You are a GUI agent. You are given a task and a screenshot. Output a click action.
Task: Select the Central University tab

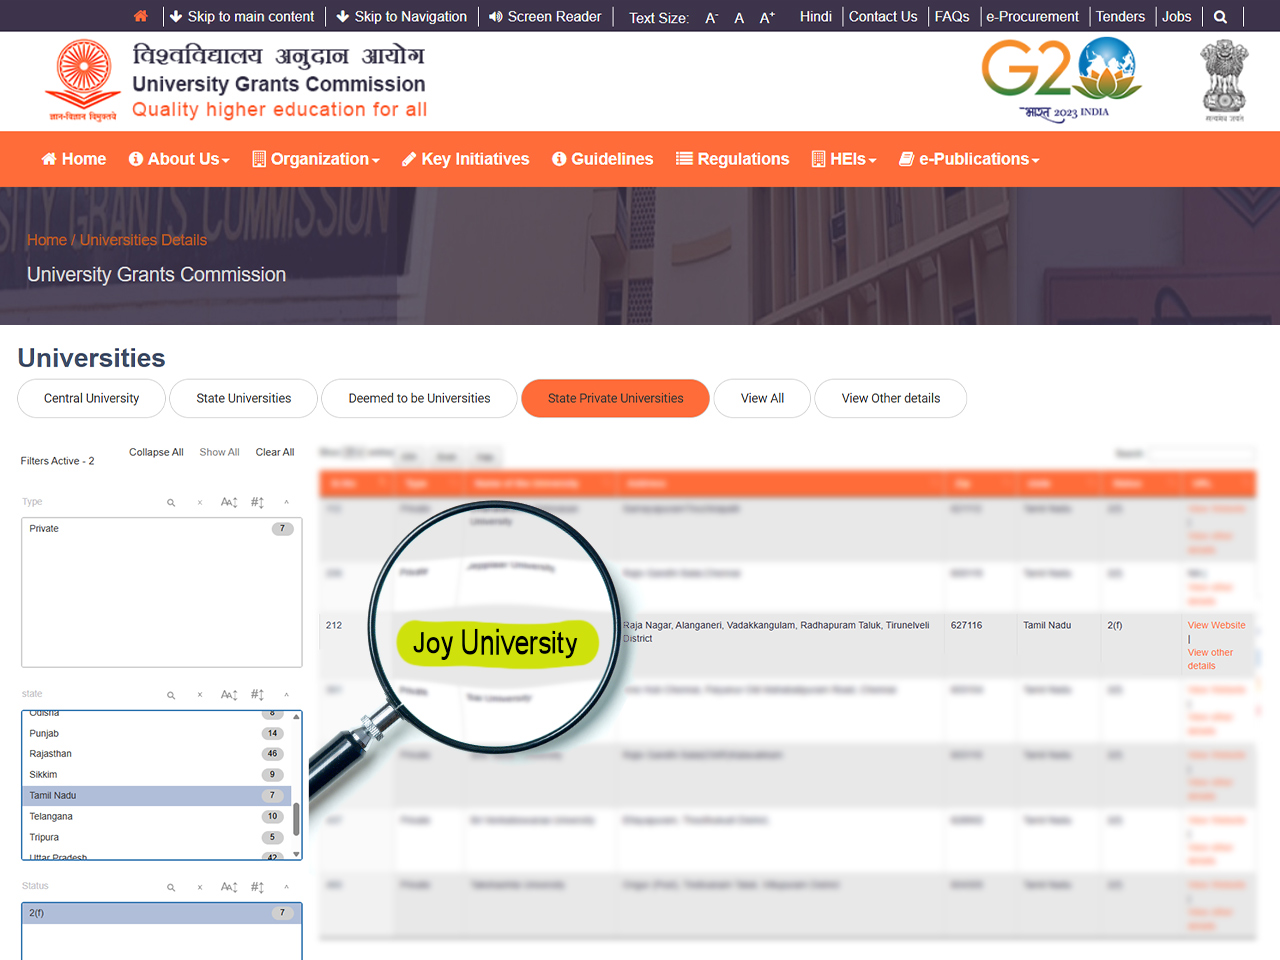(91, 398)
